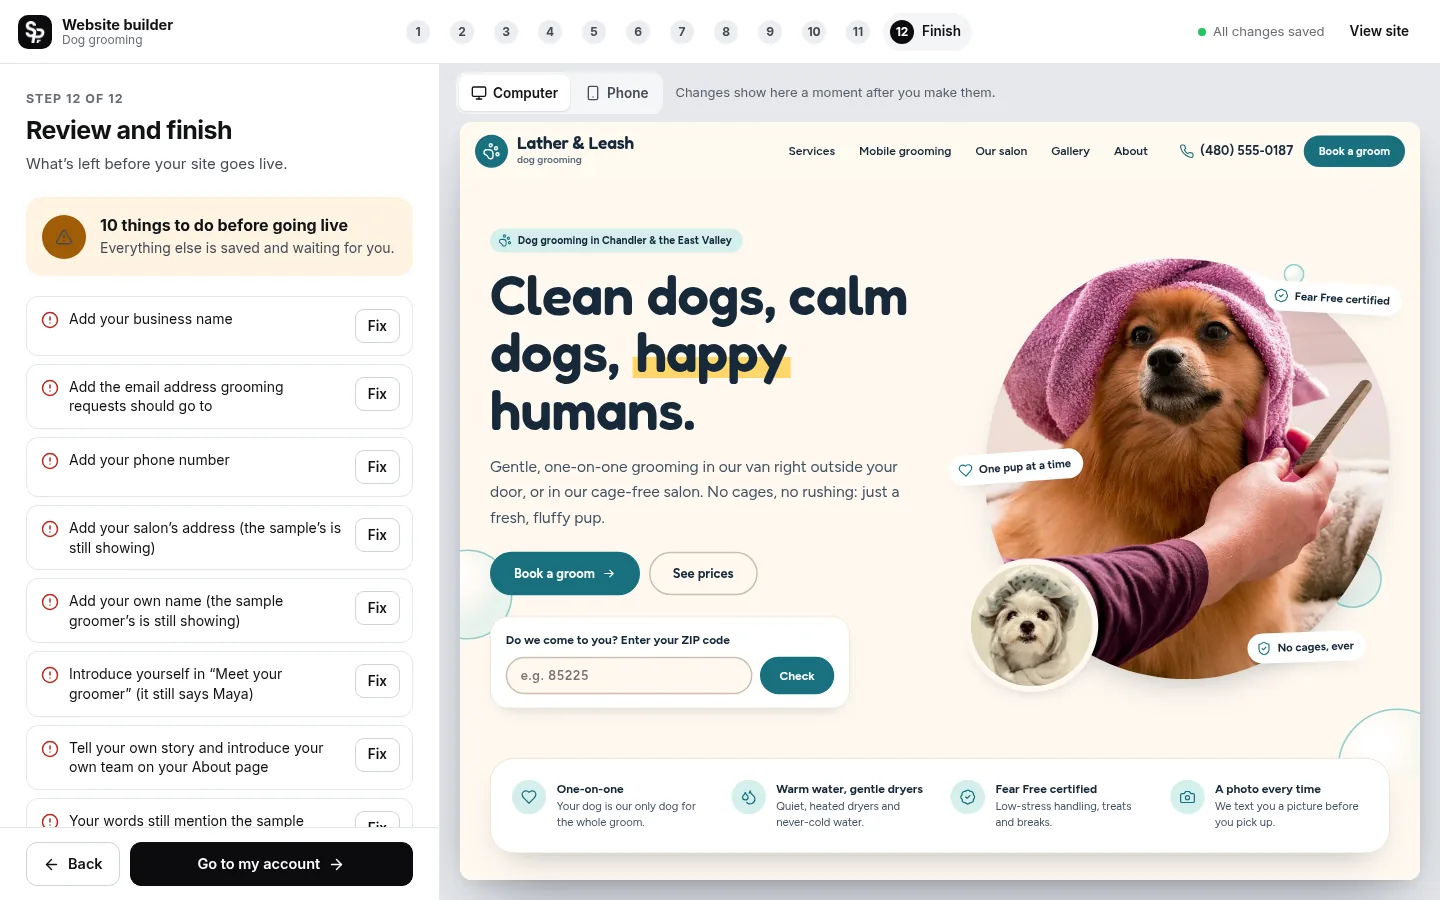Fix the About page story item
This screenshot has height=900, width=1440.
pos(377,754)
